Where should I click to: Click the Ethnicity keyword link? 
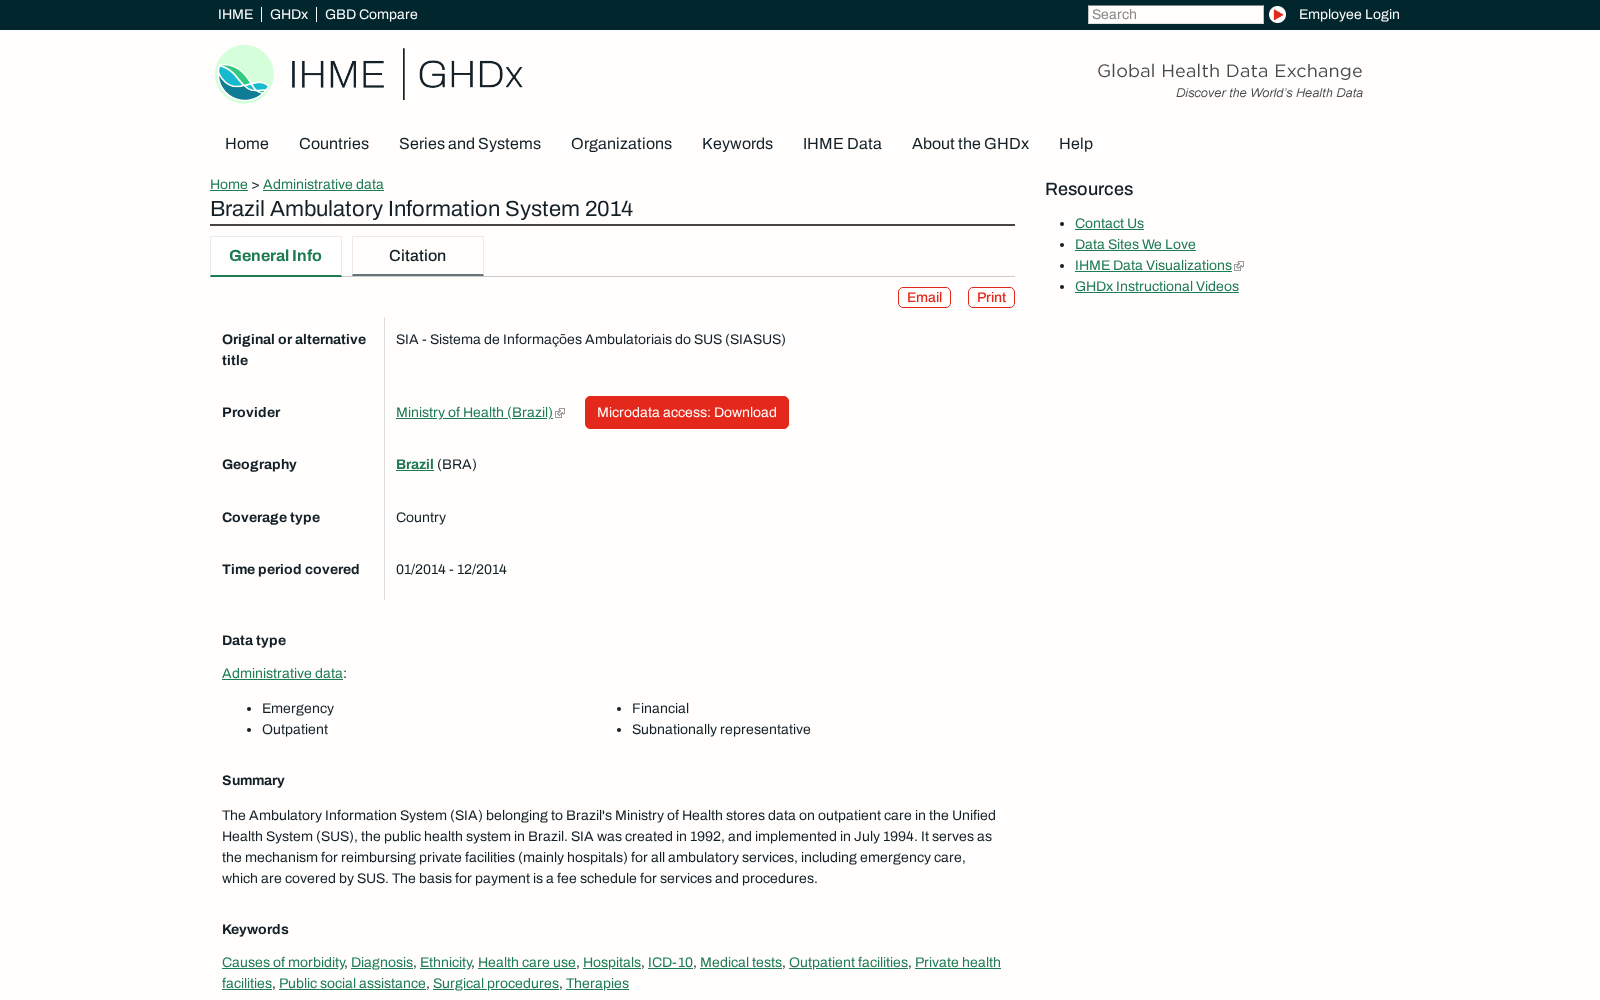coord(445,962)
